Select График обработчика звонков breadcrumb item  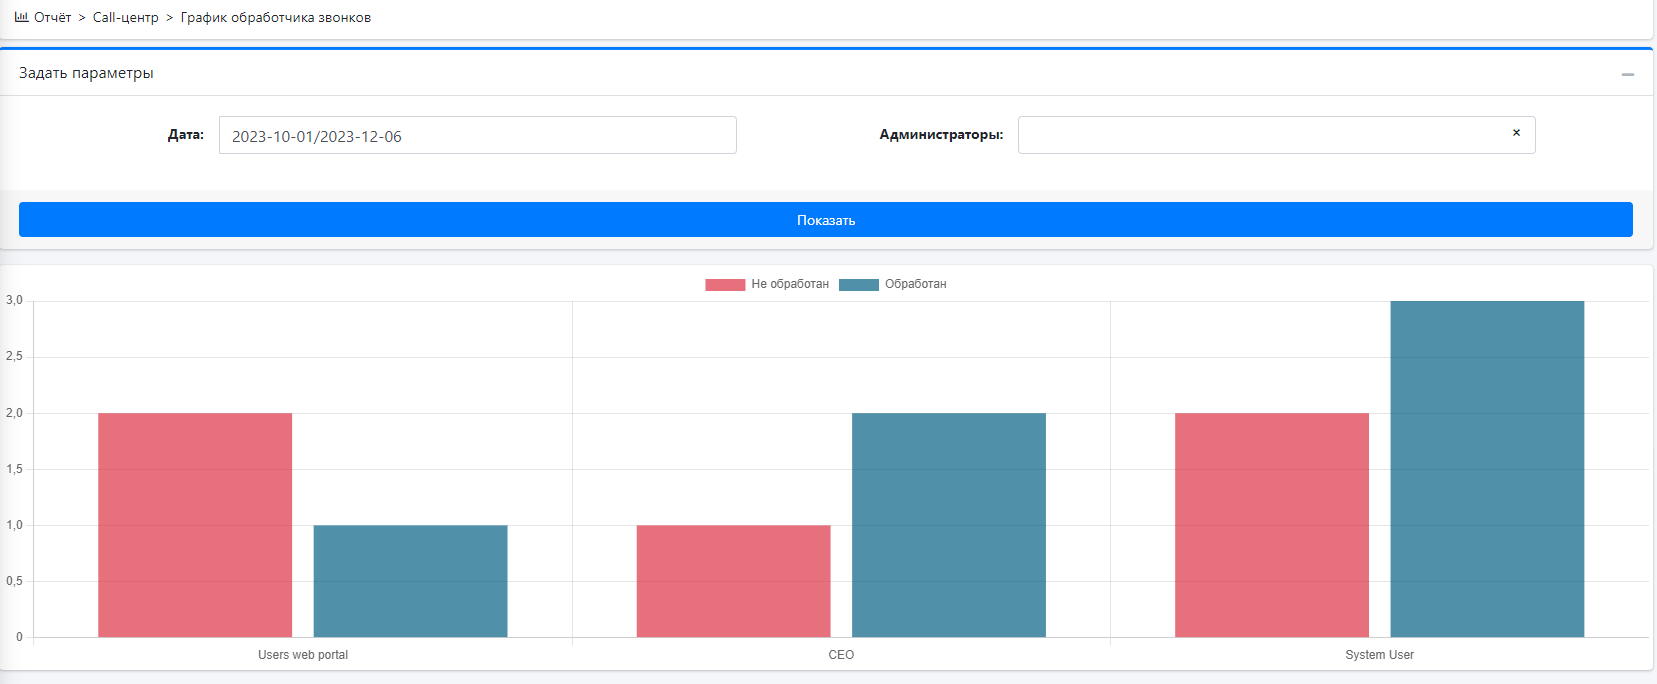coord(275,18)
